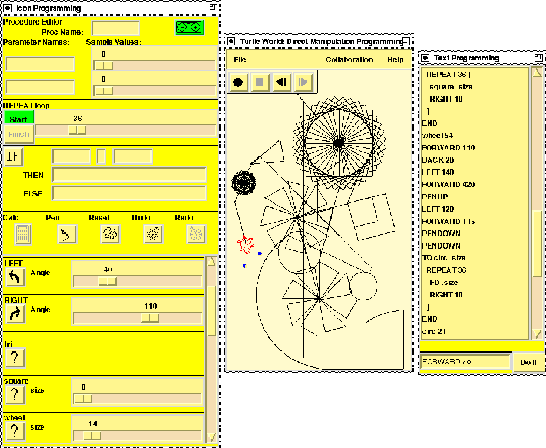The width and height of the screenshot is (546, 448).
Task: Click the LEFT turn arrow icon
Action: point(15,277)
